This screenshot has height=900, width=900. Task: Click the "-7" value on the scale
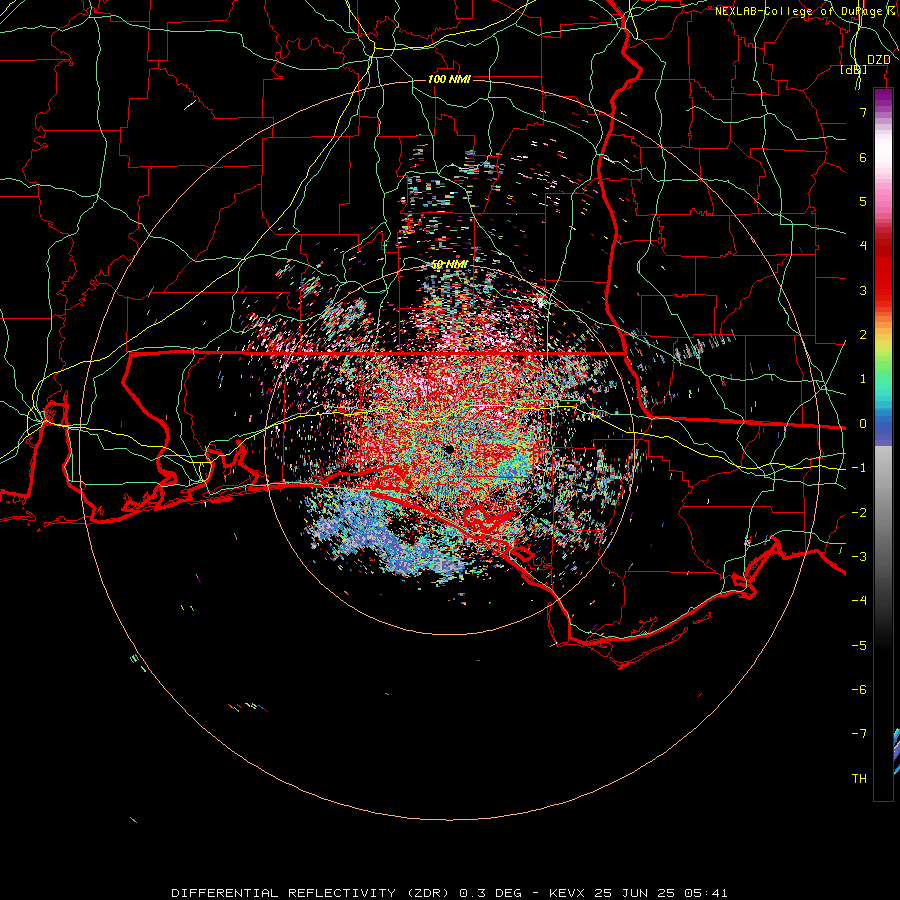pyautogui.click(x=859, y=734)
